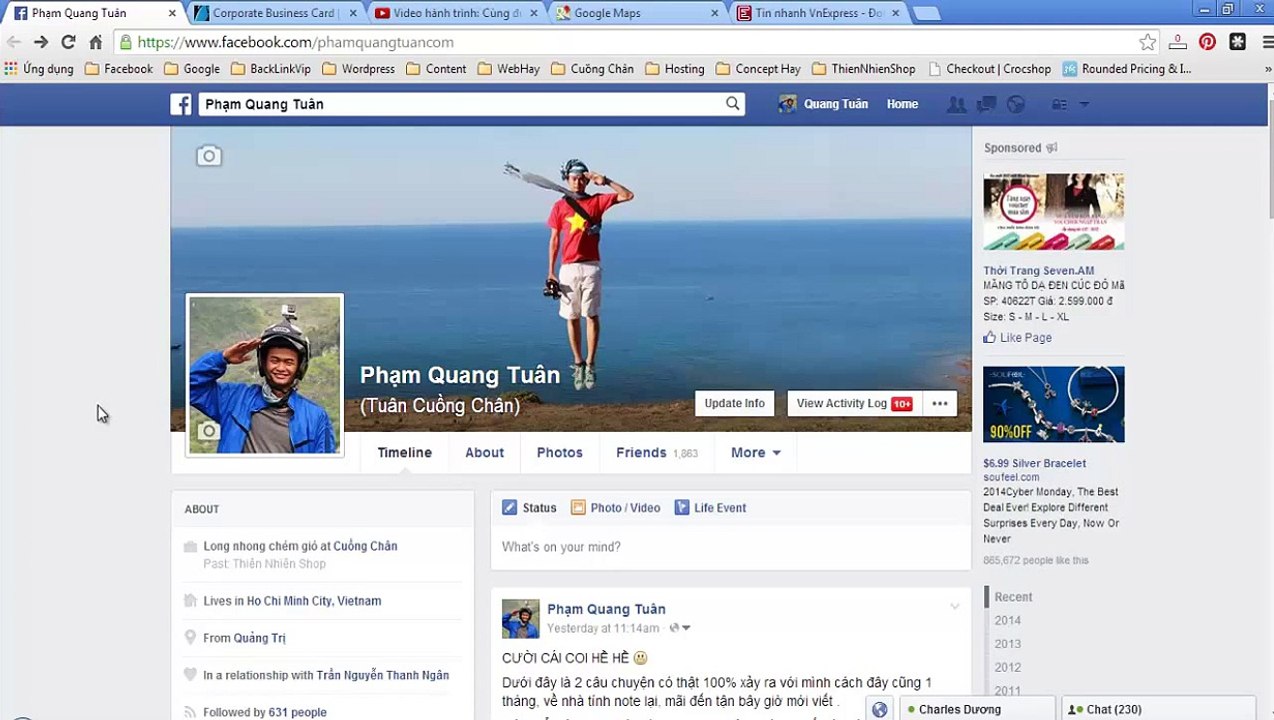Open the Friends profile tab
Image resolution: width=1274 pixels, height=720 pixels.
tap(657, 453)
